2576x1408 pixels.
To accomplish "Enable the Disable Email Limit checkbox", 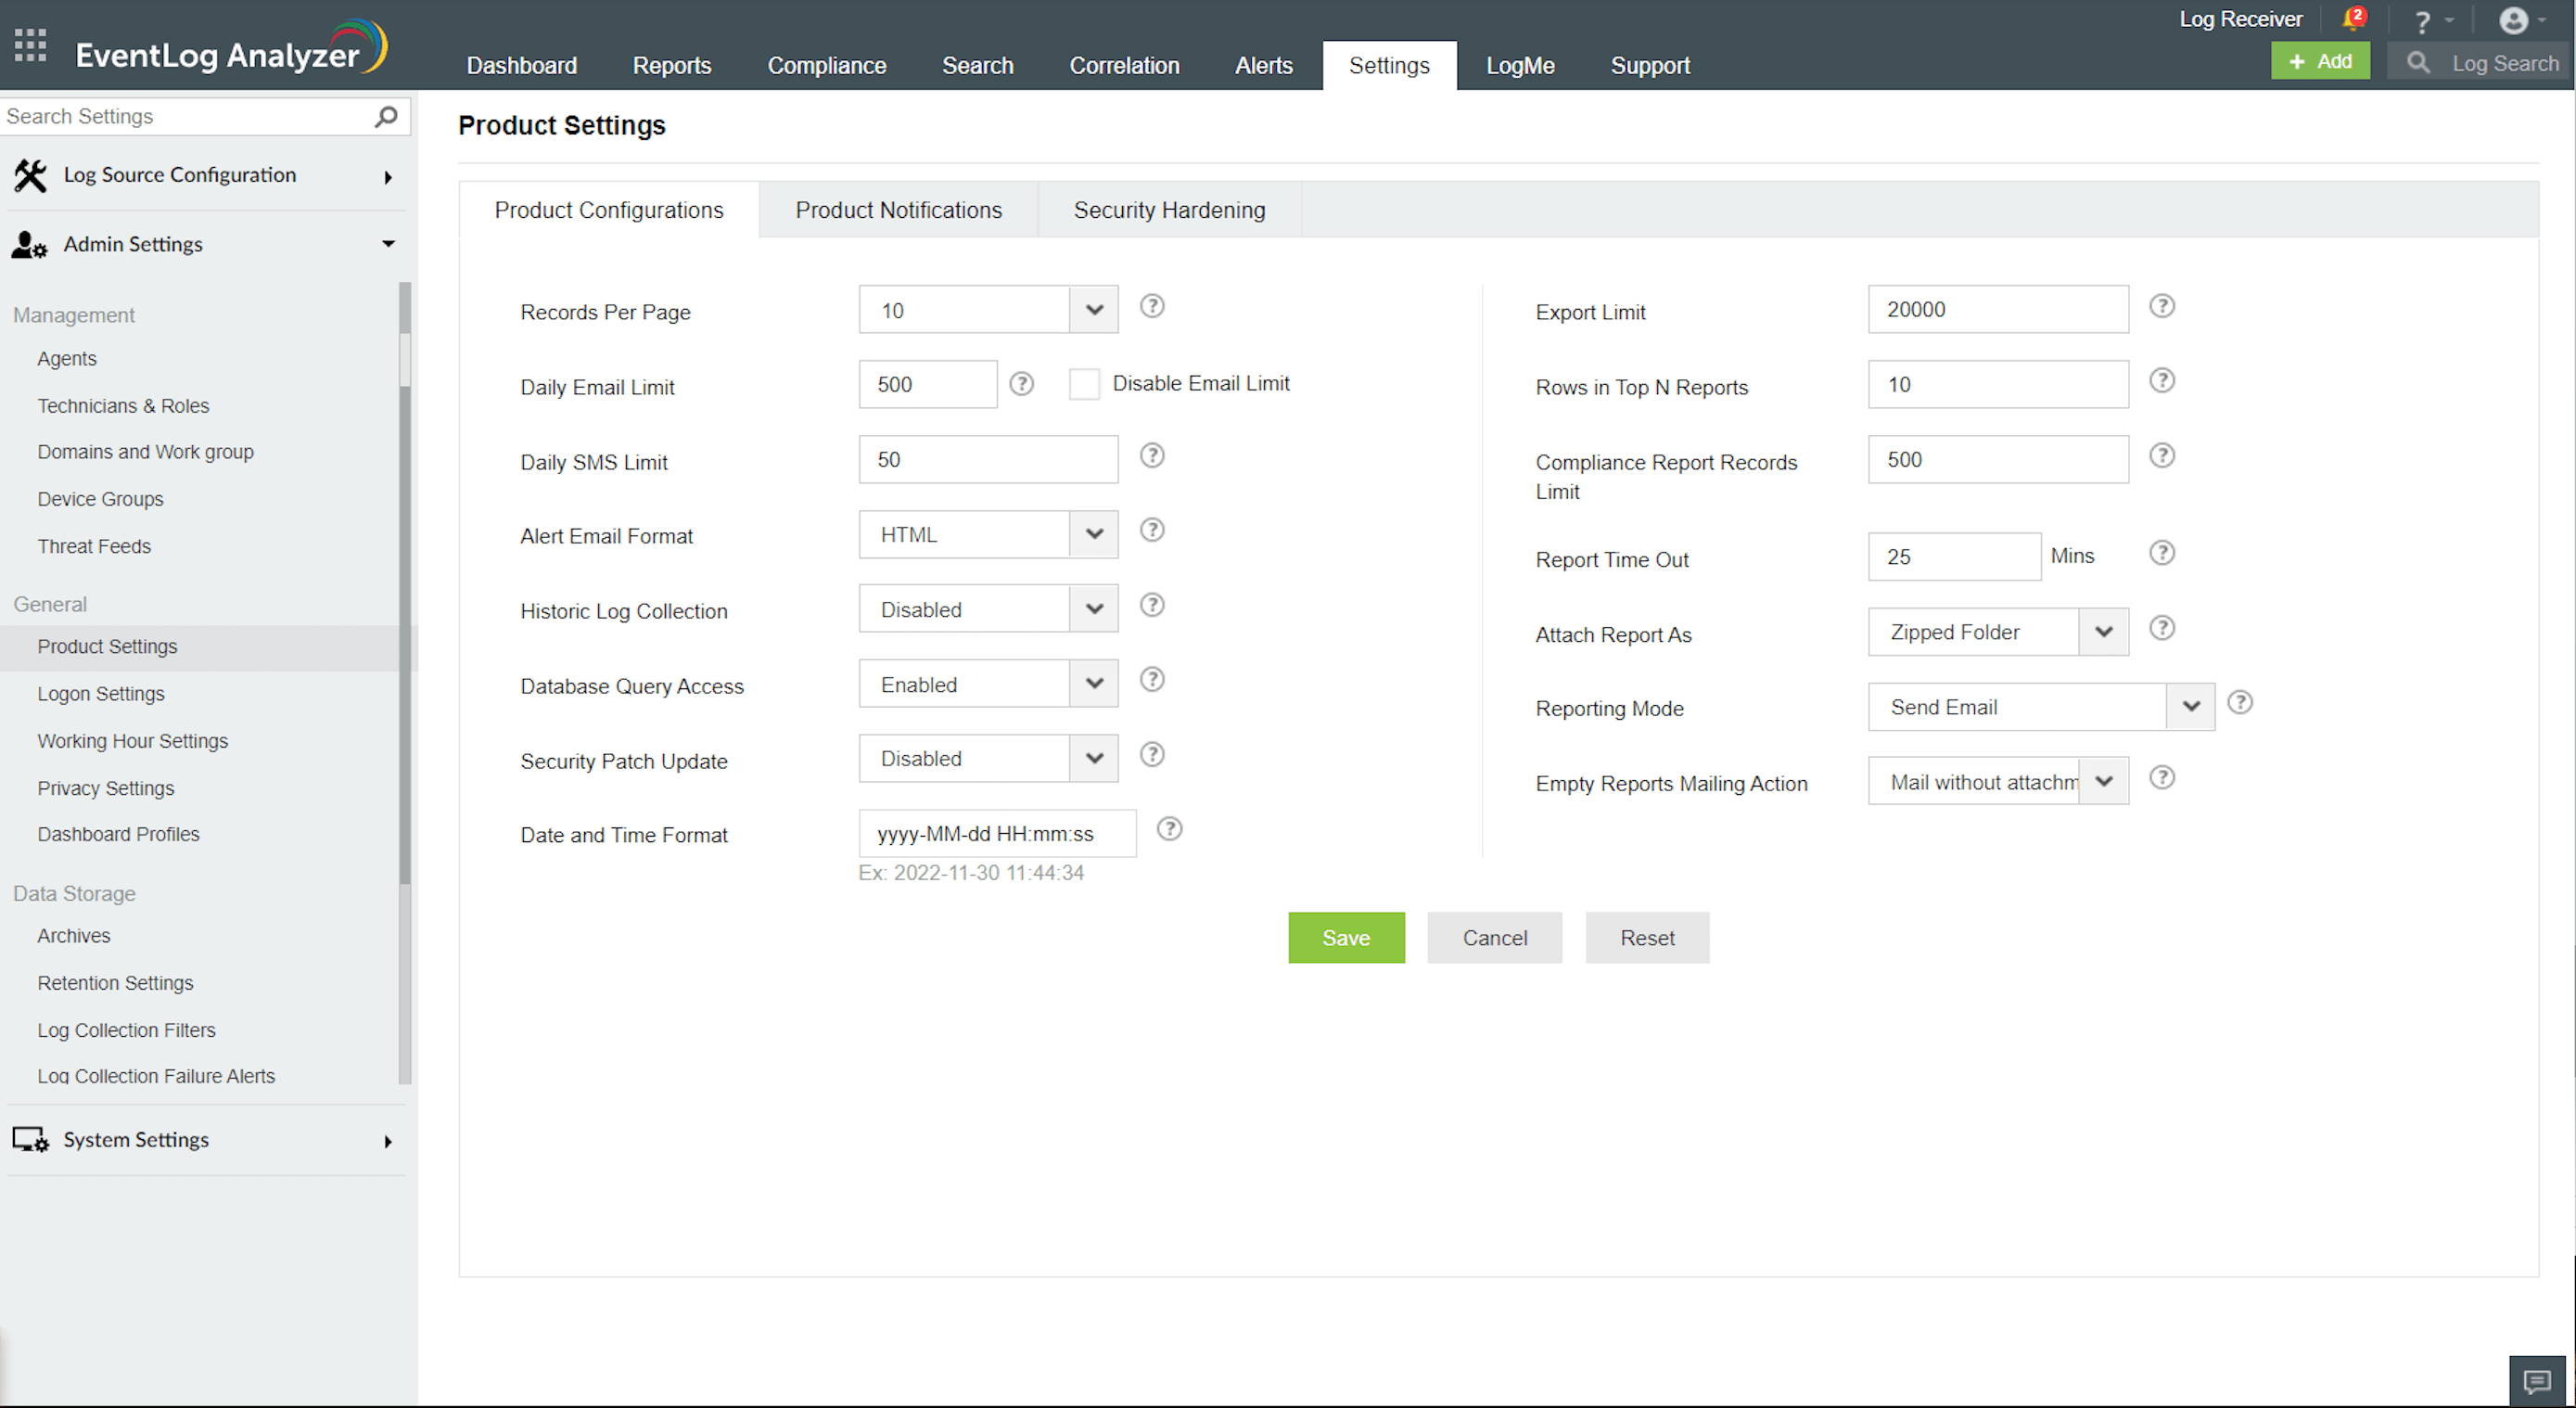I will (x=1084, y=384).
